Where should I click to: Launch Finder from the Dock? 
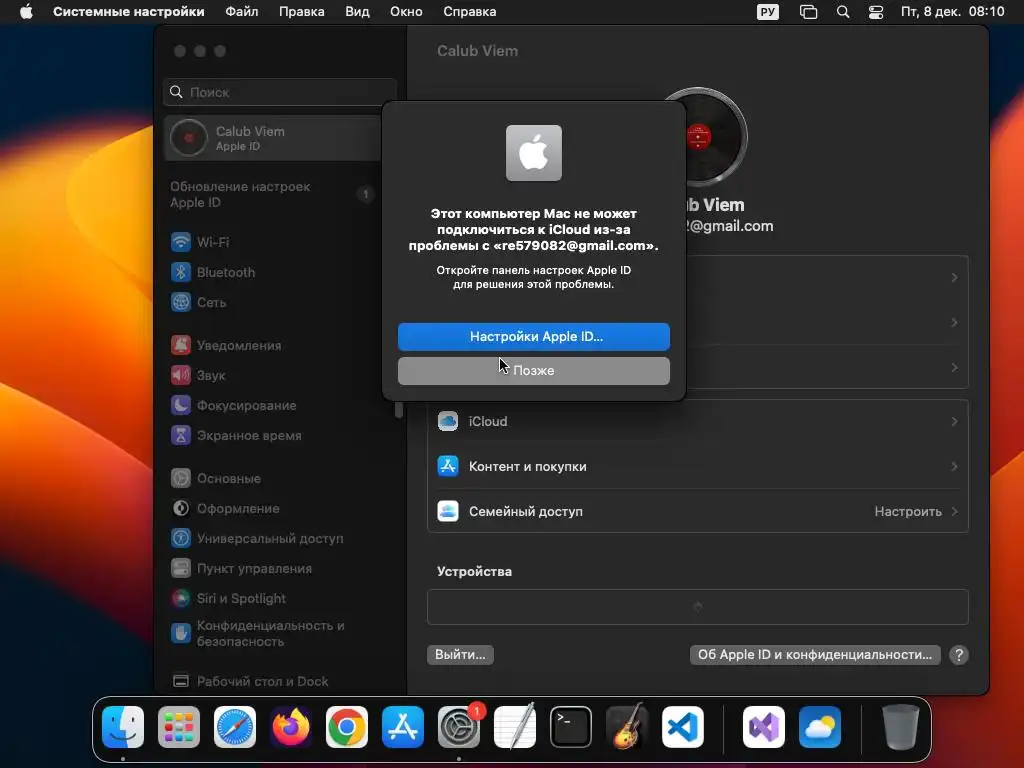coord(123,728)
